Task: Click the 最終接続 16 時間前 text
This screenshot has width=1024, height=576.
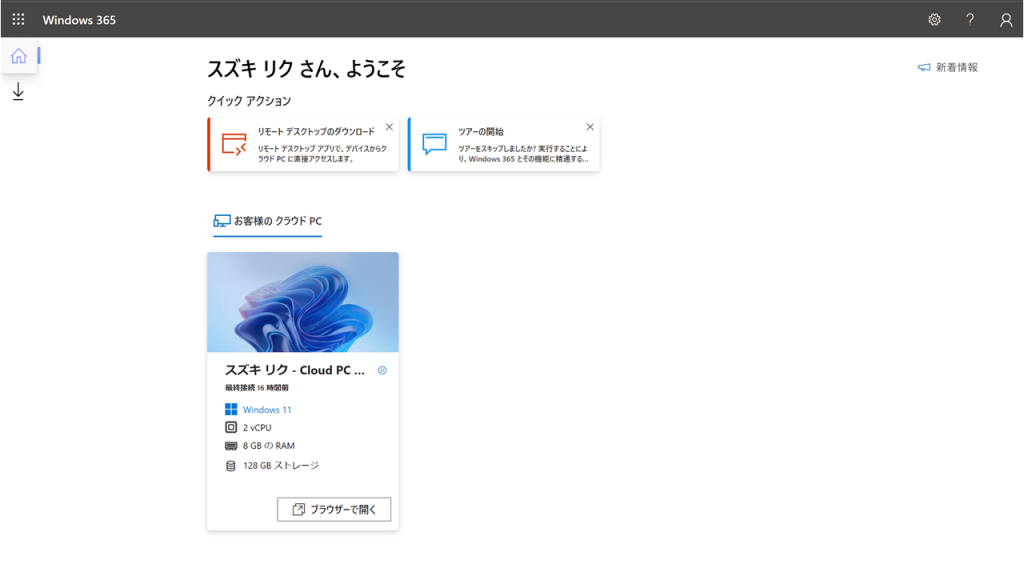Action: coord(257,387)
